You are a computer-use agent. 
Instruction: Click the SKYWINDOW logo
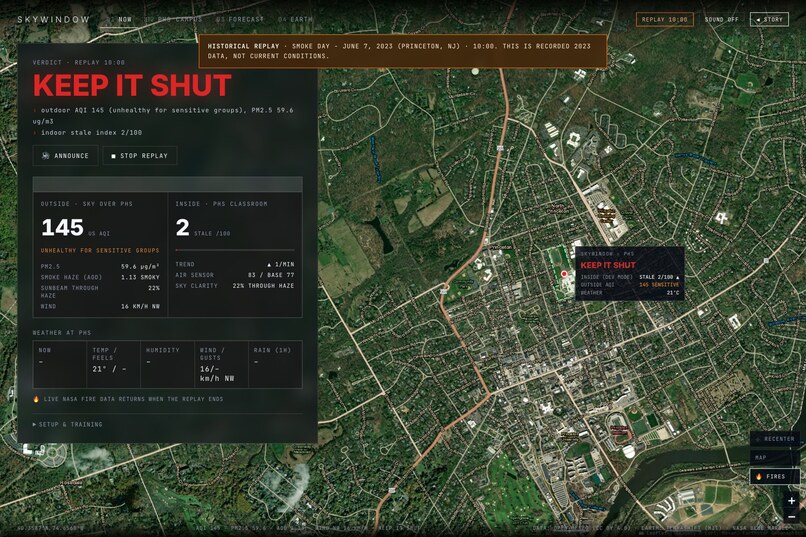[53, 20]
